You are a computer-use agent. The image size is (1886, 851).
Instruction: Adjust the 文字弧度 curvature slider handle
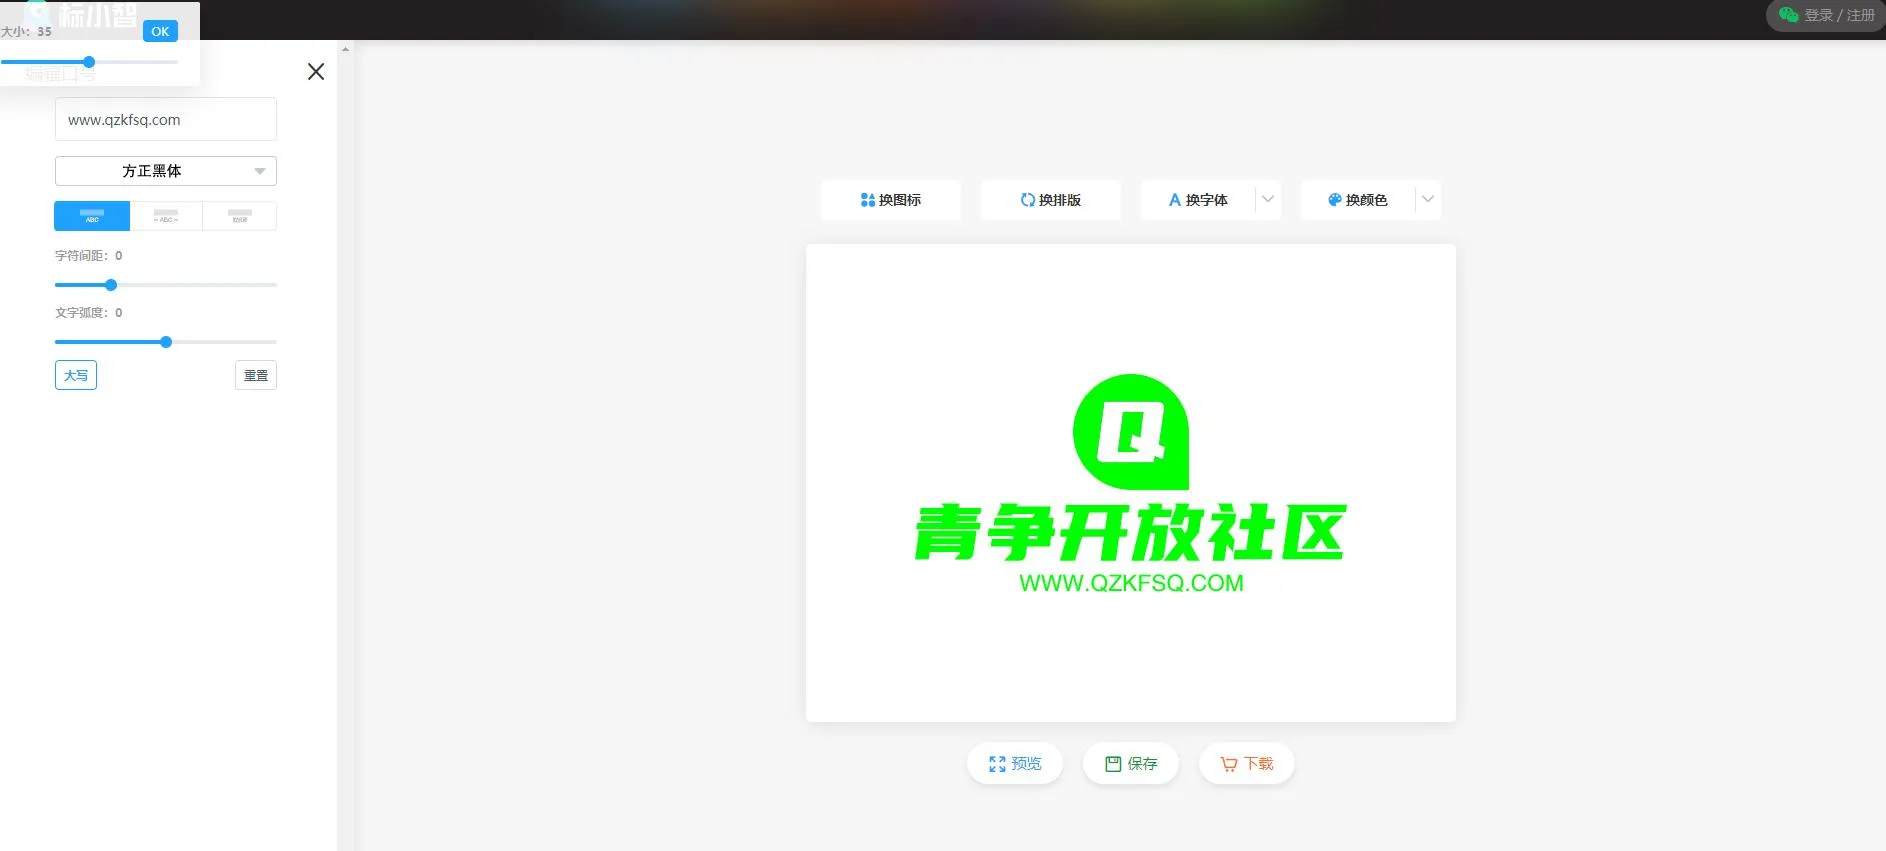point(166,342)
